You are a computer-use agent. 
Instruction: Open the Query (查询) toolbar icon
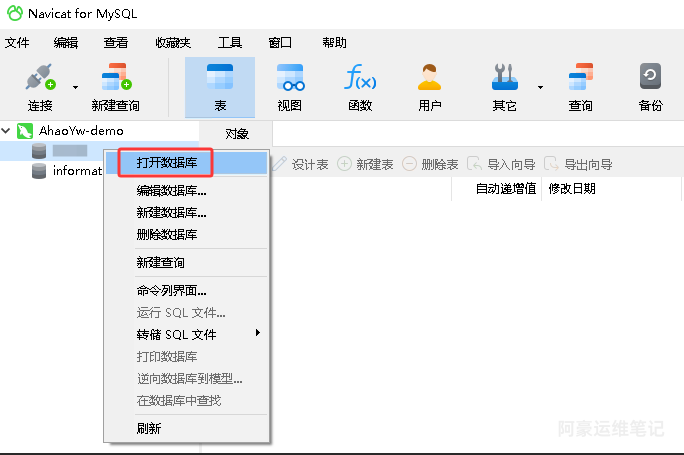coord(581,77)
